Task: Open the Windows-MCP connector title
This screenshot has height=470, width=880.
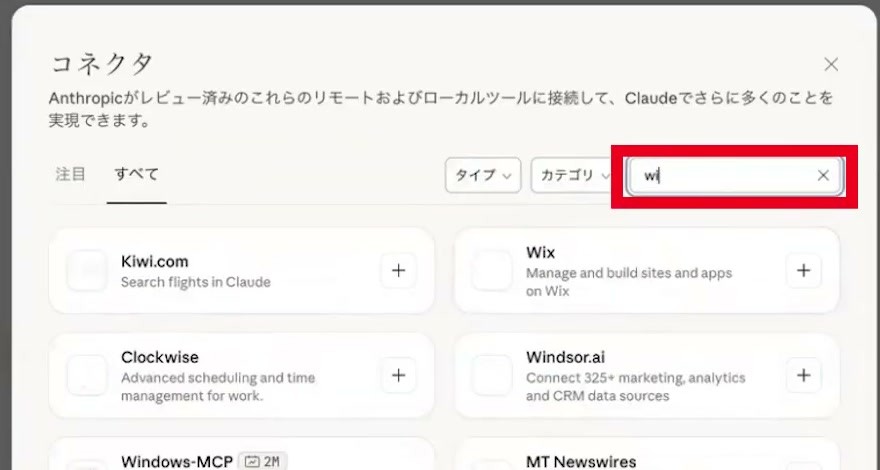Action: coord(177,462)
